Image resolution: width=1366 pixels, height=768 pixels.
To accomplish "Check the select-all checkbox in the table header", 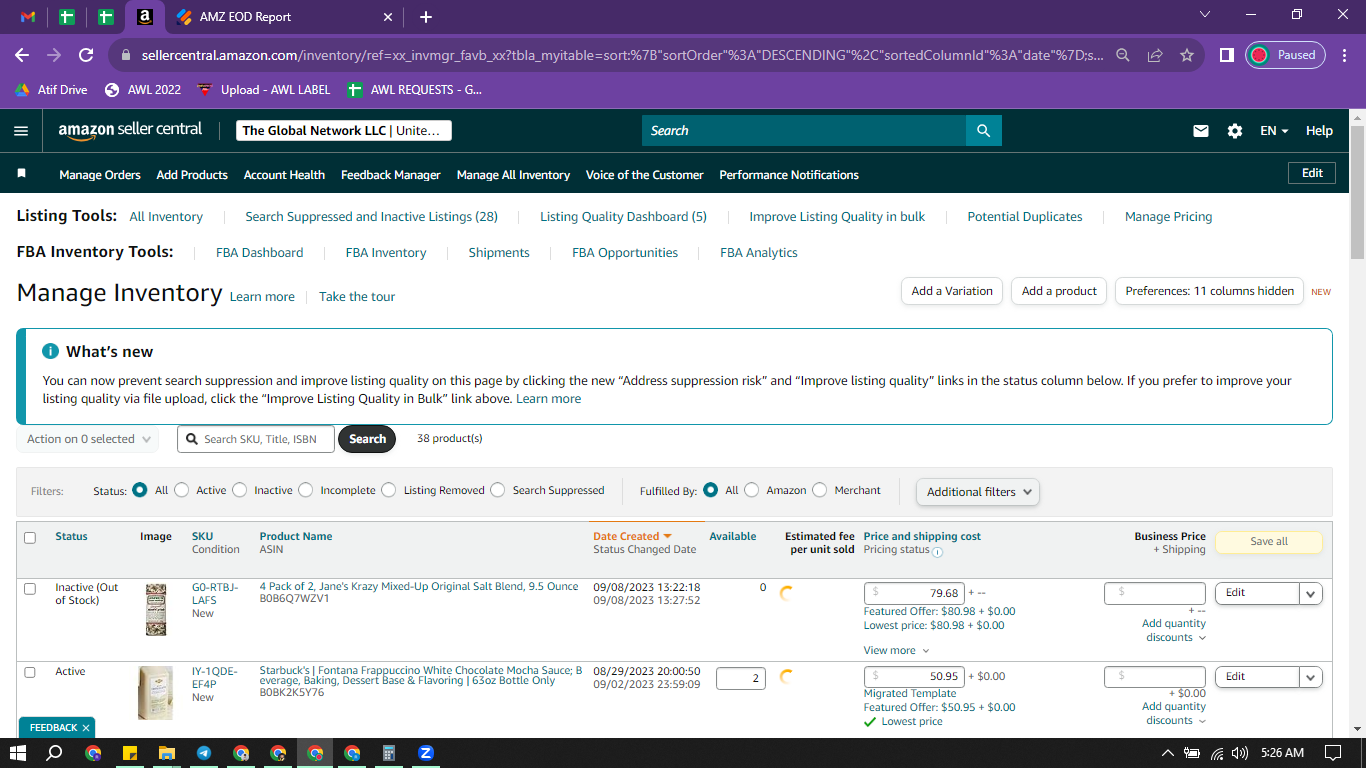I will pyautogui.click(x=30, y=538).
